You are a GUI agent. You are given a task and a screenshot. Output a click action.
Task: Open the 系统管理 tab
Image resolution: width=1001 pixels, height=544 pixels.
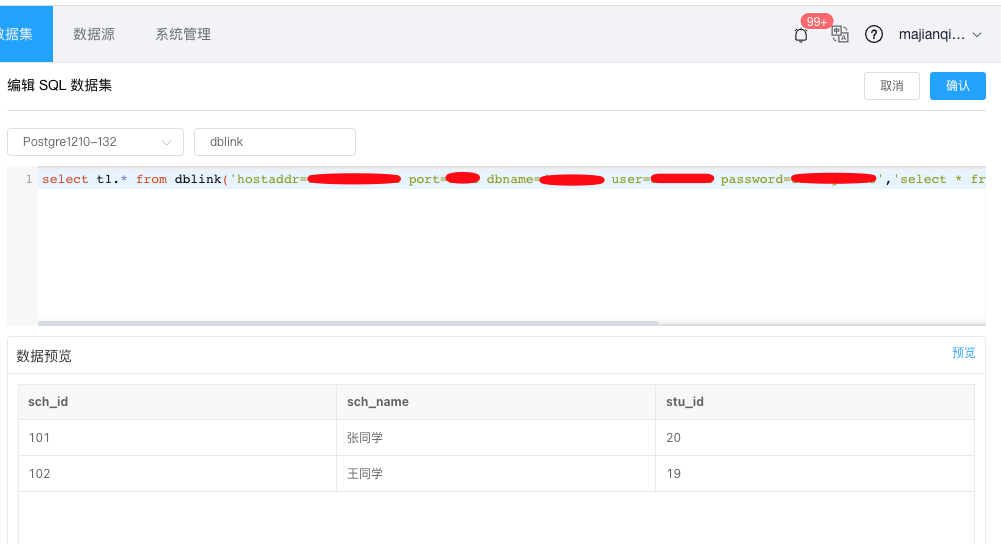(183, 34)
